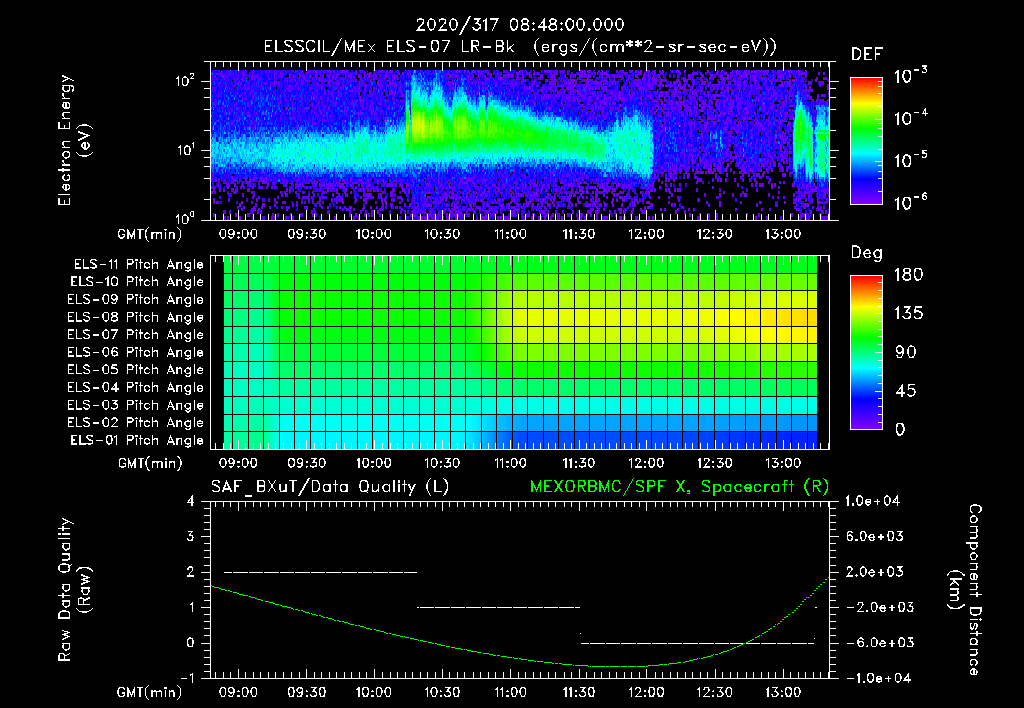Image resolution: width=1024 pixels, height=708 pixels.
Task: Click the ELS-11 Pitch Angle row label
Action: pyautogui.click(x=138, y=265)
